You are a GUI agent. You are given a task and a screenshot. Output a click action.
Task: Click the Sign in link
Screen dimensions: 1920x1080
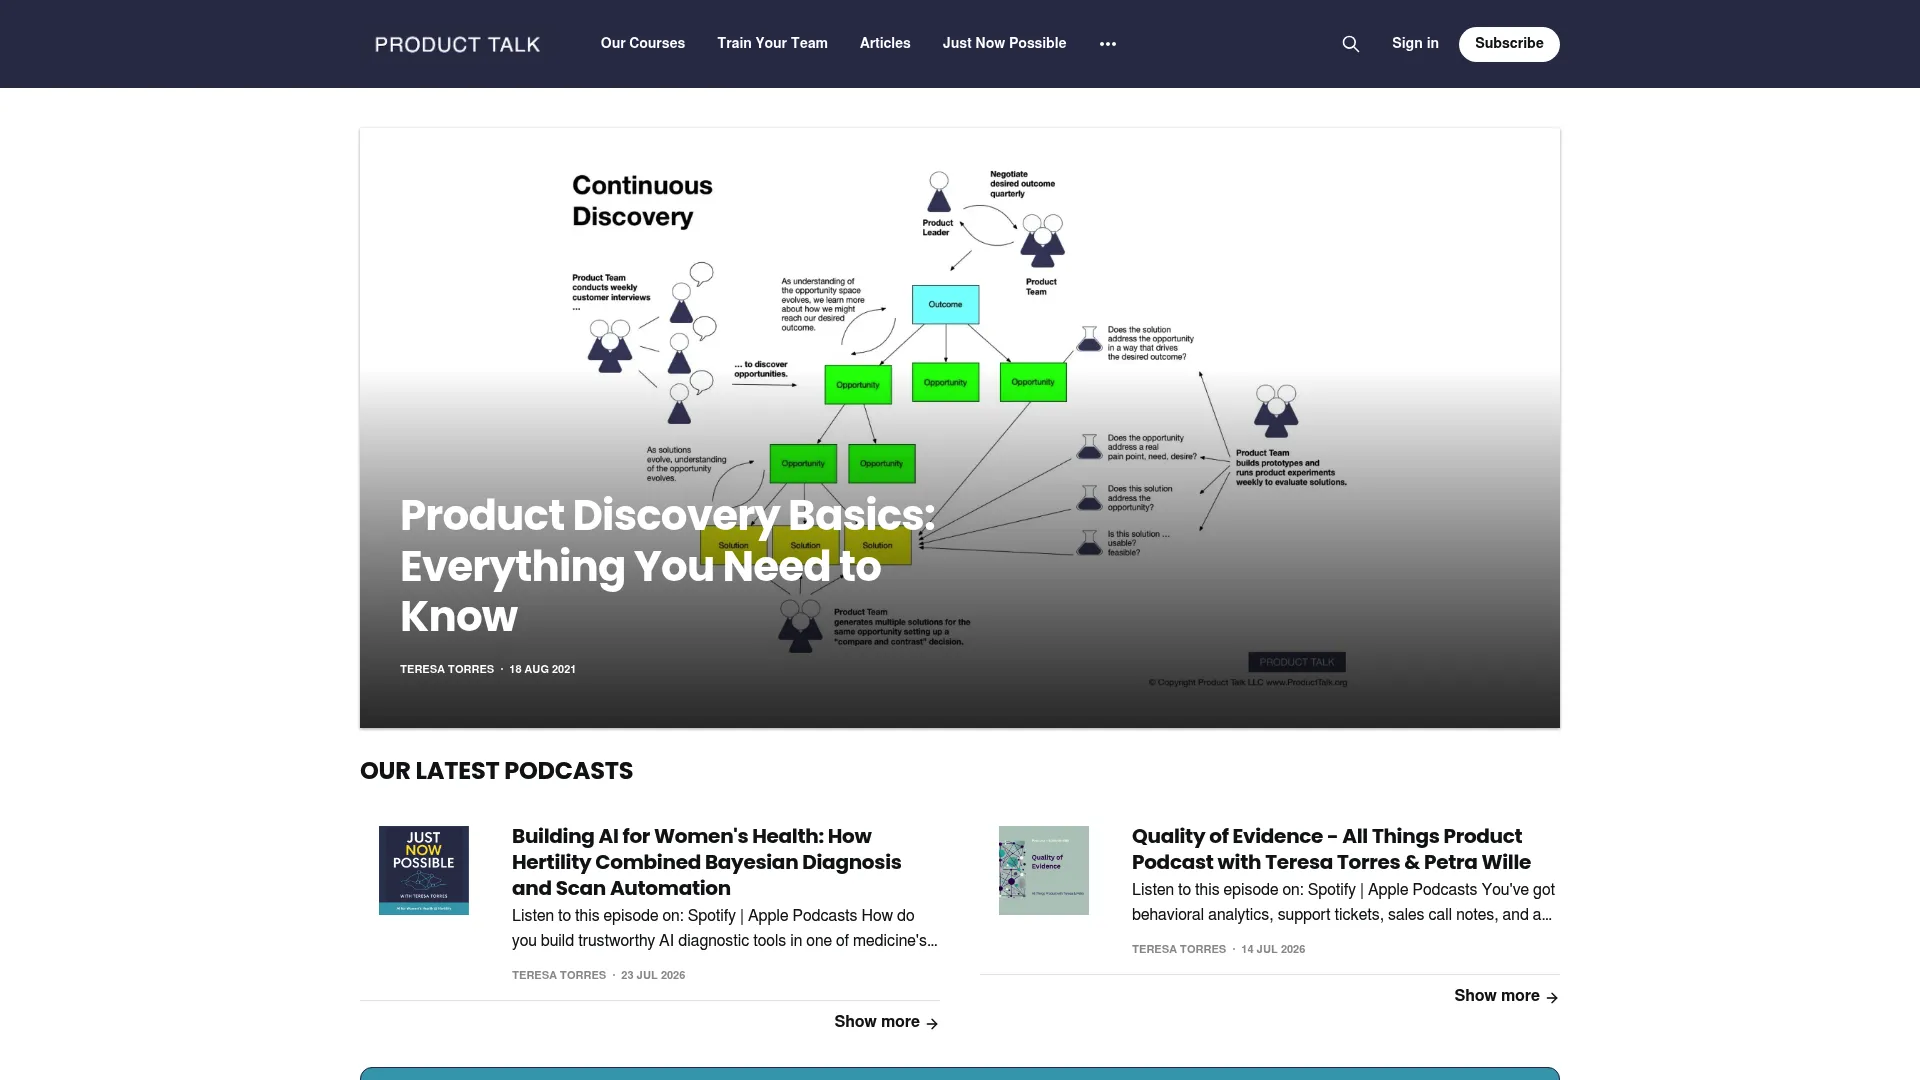1415,43
